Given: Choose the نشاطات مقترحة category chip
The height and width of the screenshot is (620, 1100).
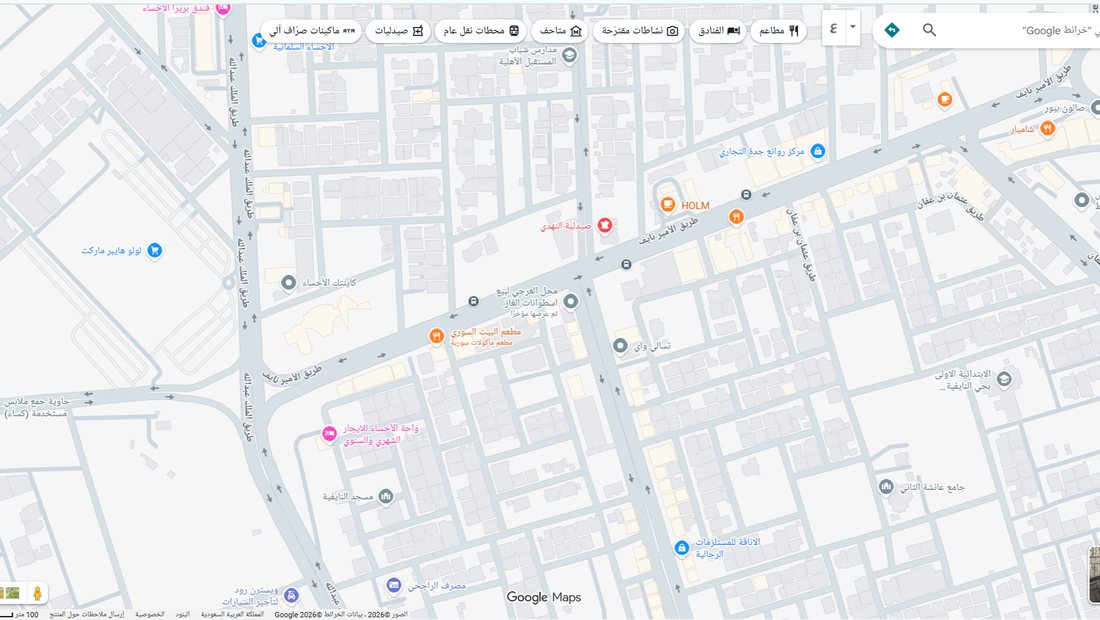Looking at the screenshot, I should [x=640, y=31].
